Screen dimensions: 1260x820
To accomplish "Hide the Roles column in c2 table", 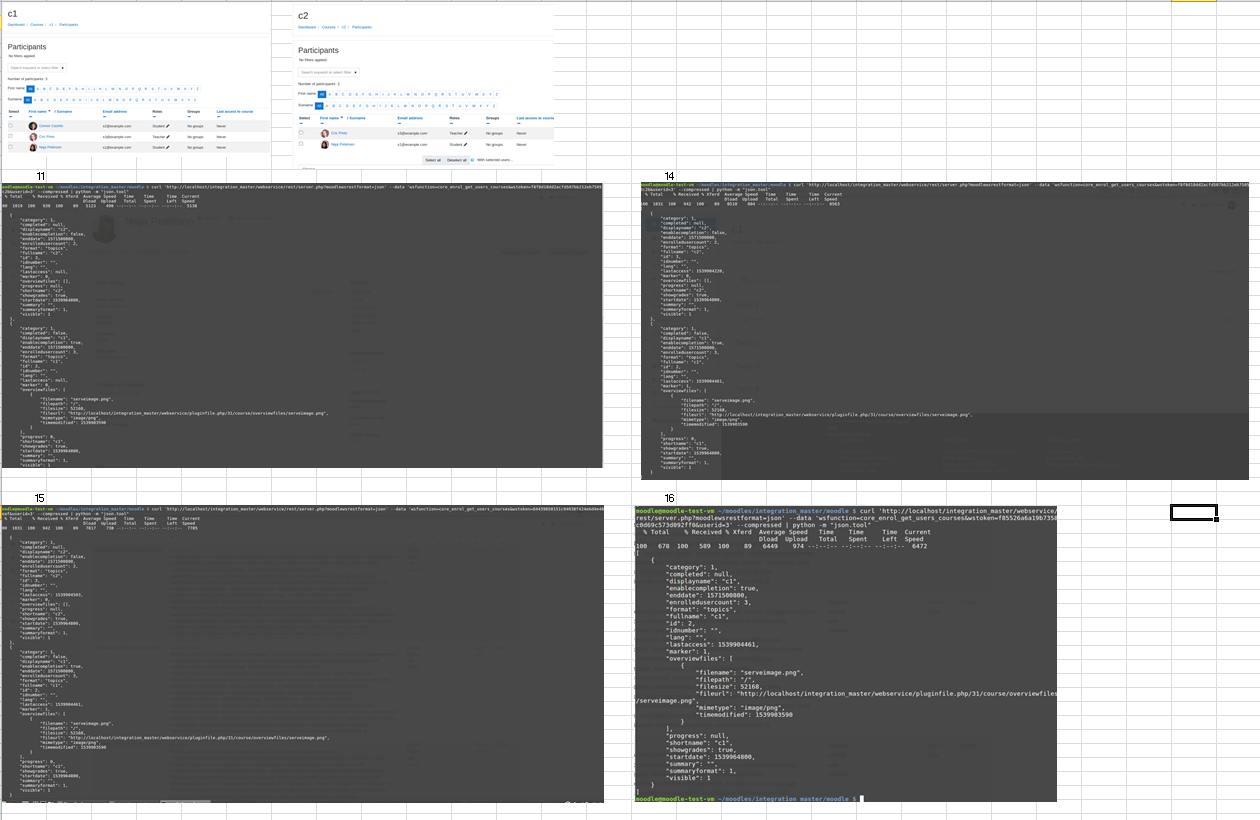I will point(451,123).
